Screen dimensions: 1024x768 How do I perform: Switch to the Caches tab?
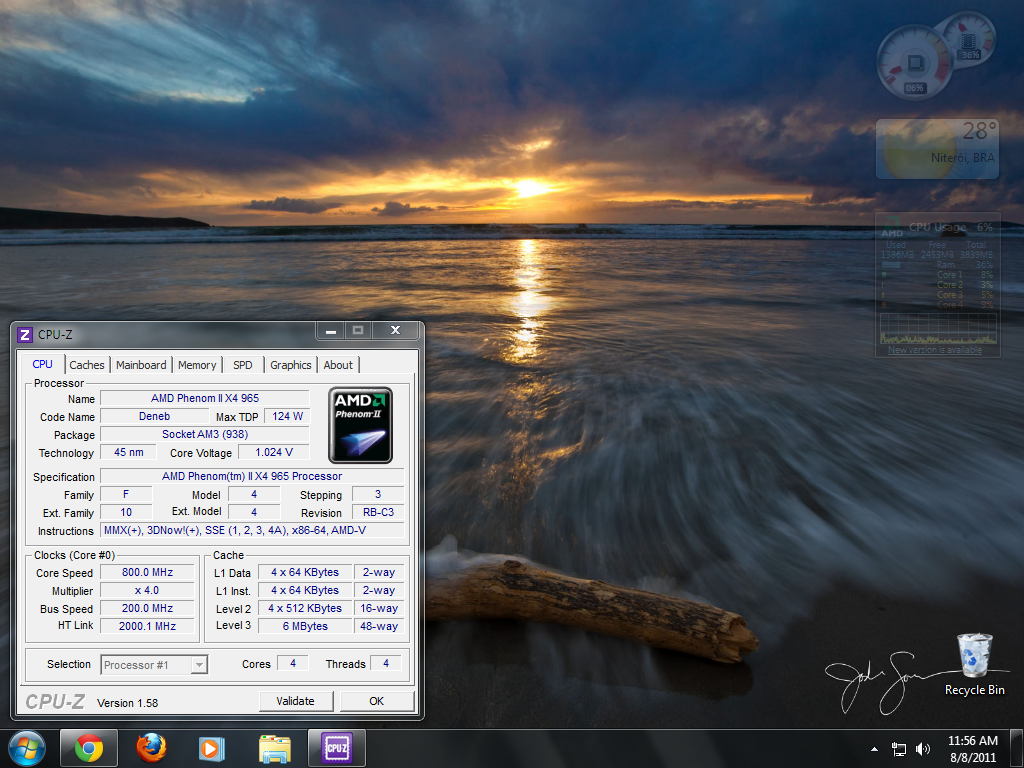click(x=87, y=365)
